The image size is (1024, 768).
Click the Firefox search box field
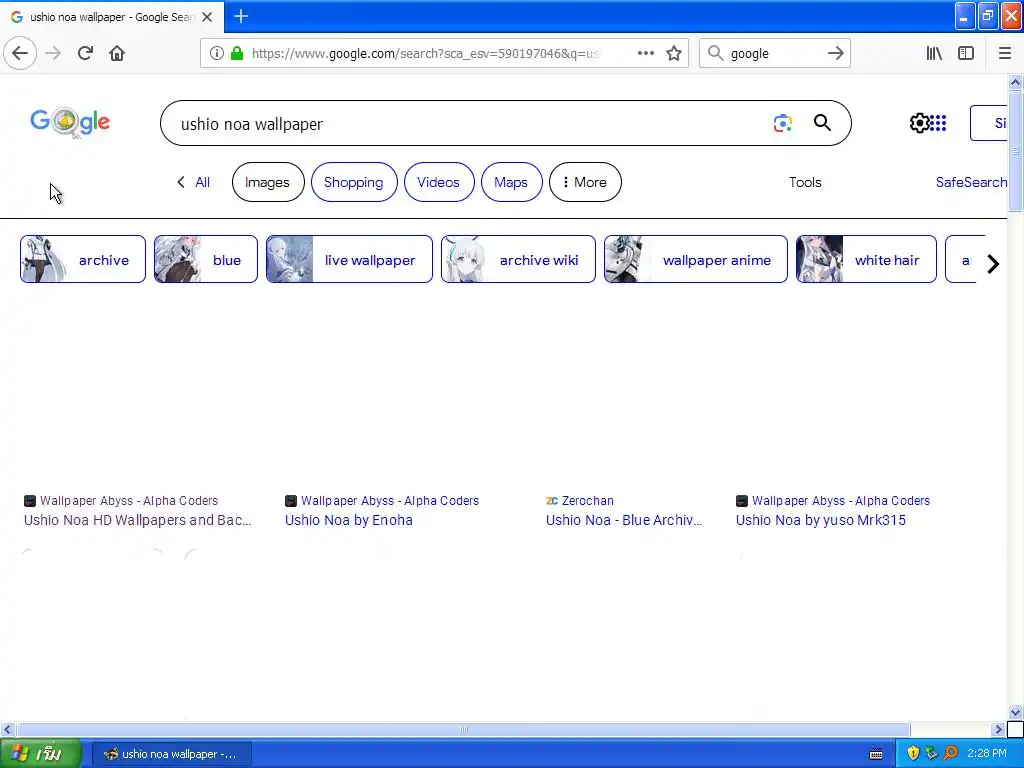775,53
